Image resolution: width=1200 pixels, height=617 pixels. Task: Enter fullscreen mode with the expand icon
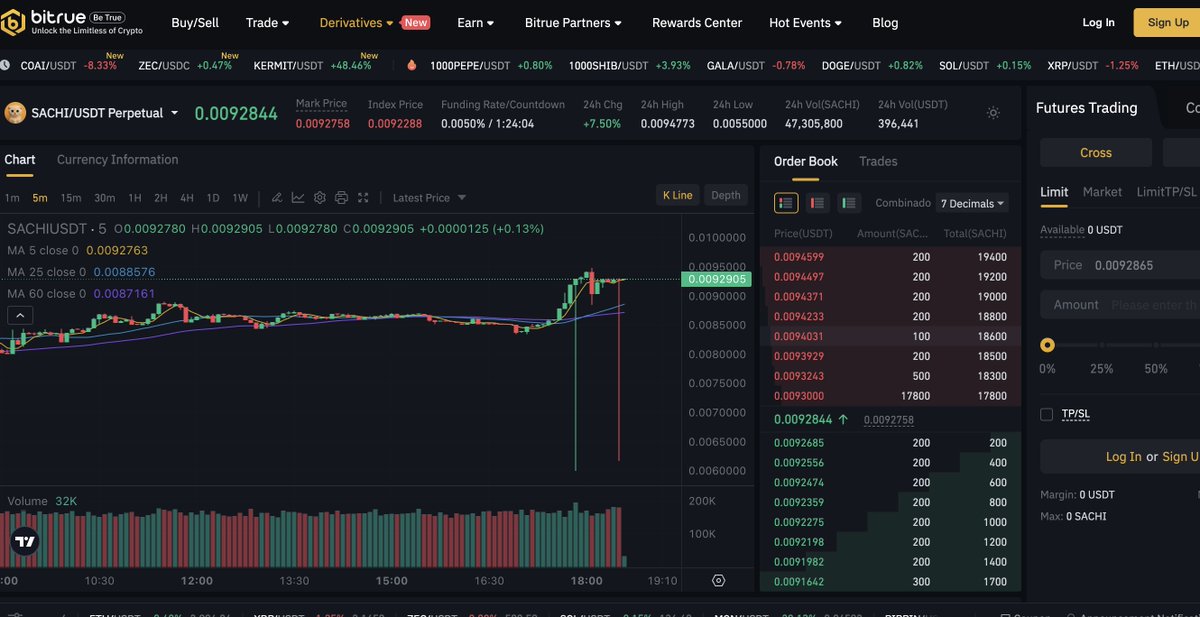coord(363,198)
